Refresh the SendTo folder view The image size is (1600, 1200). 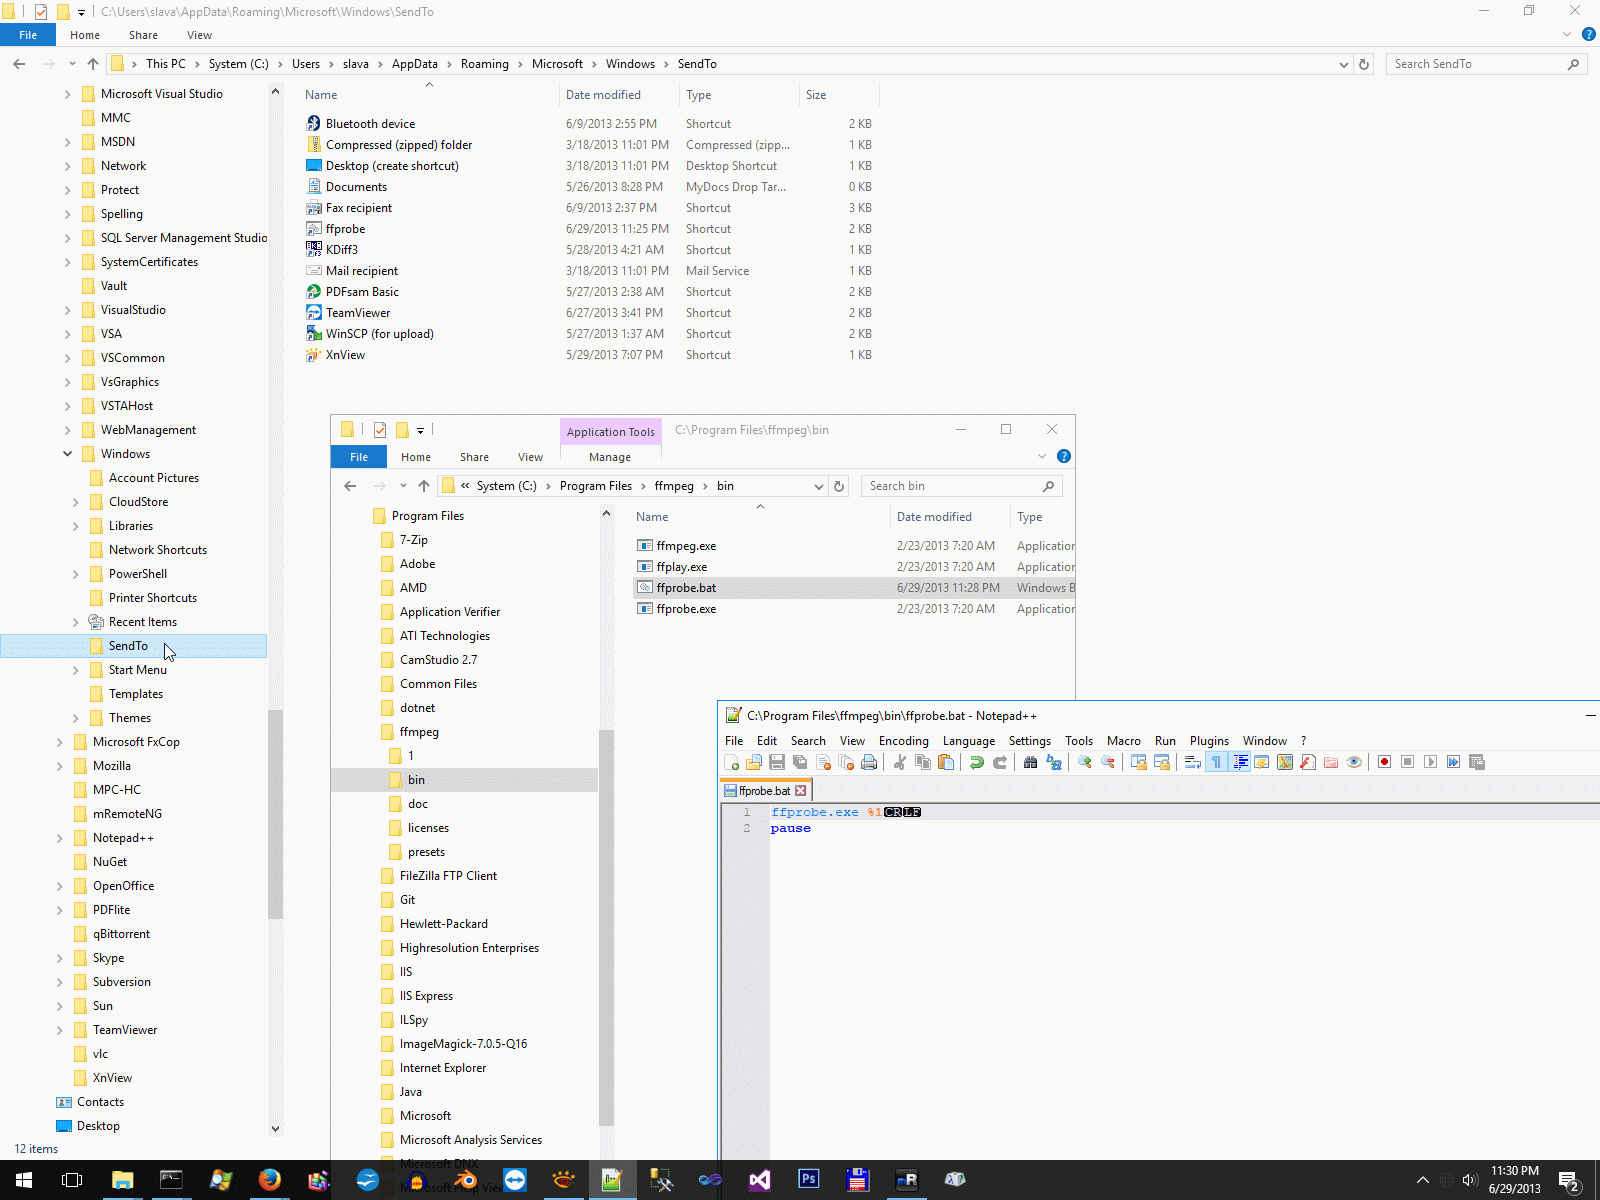point(1364,64)
